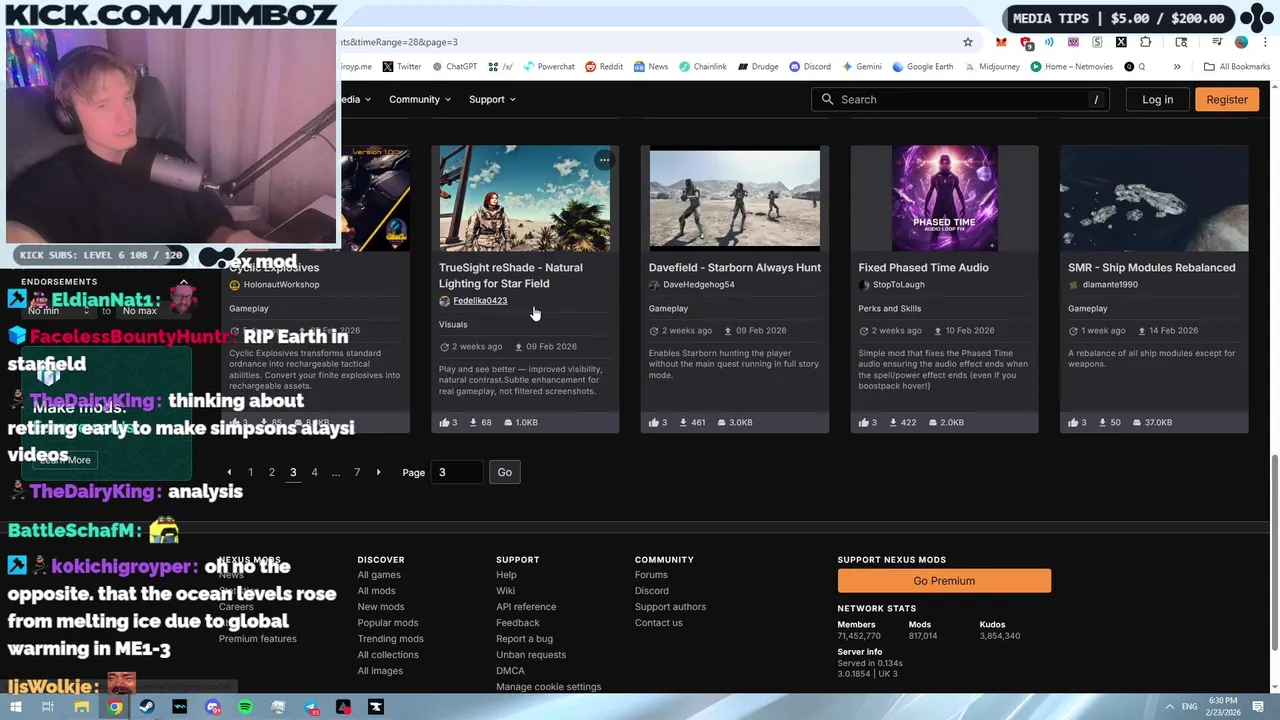Open the Perks and Skills category
1280x720 pixels.
pos(889,308)
